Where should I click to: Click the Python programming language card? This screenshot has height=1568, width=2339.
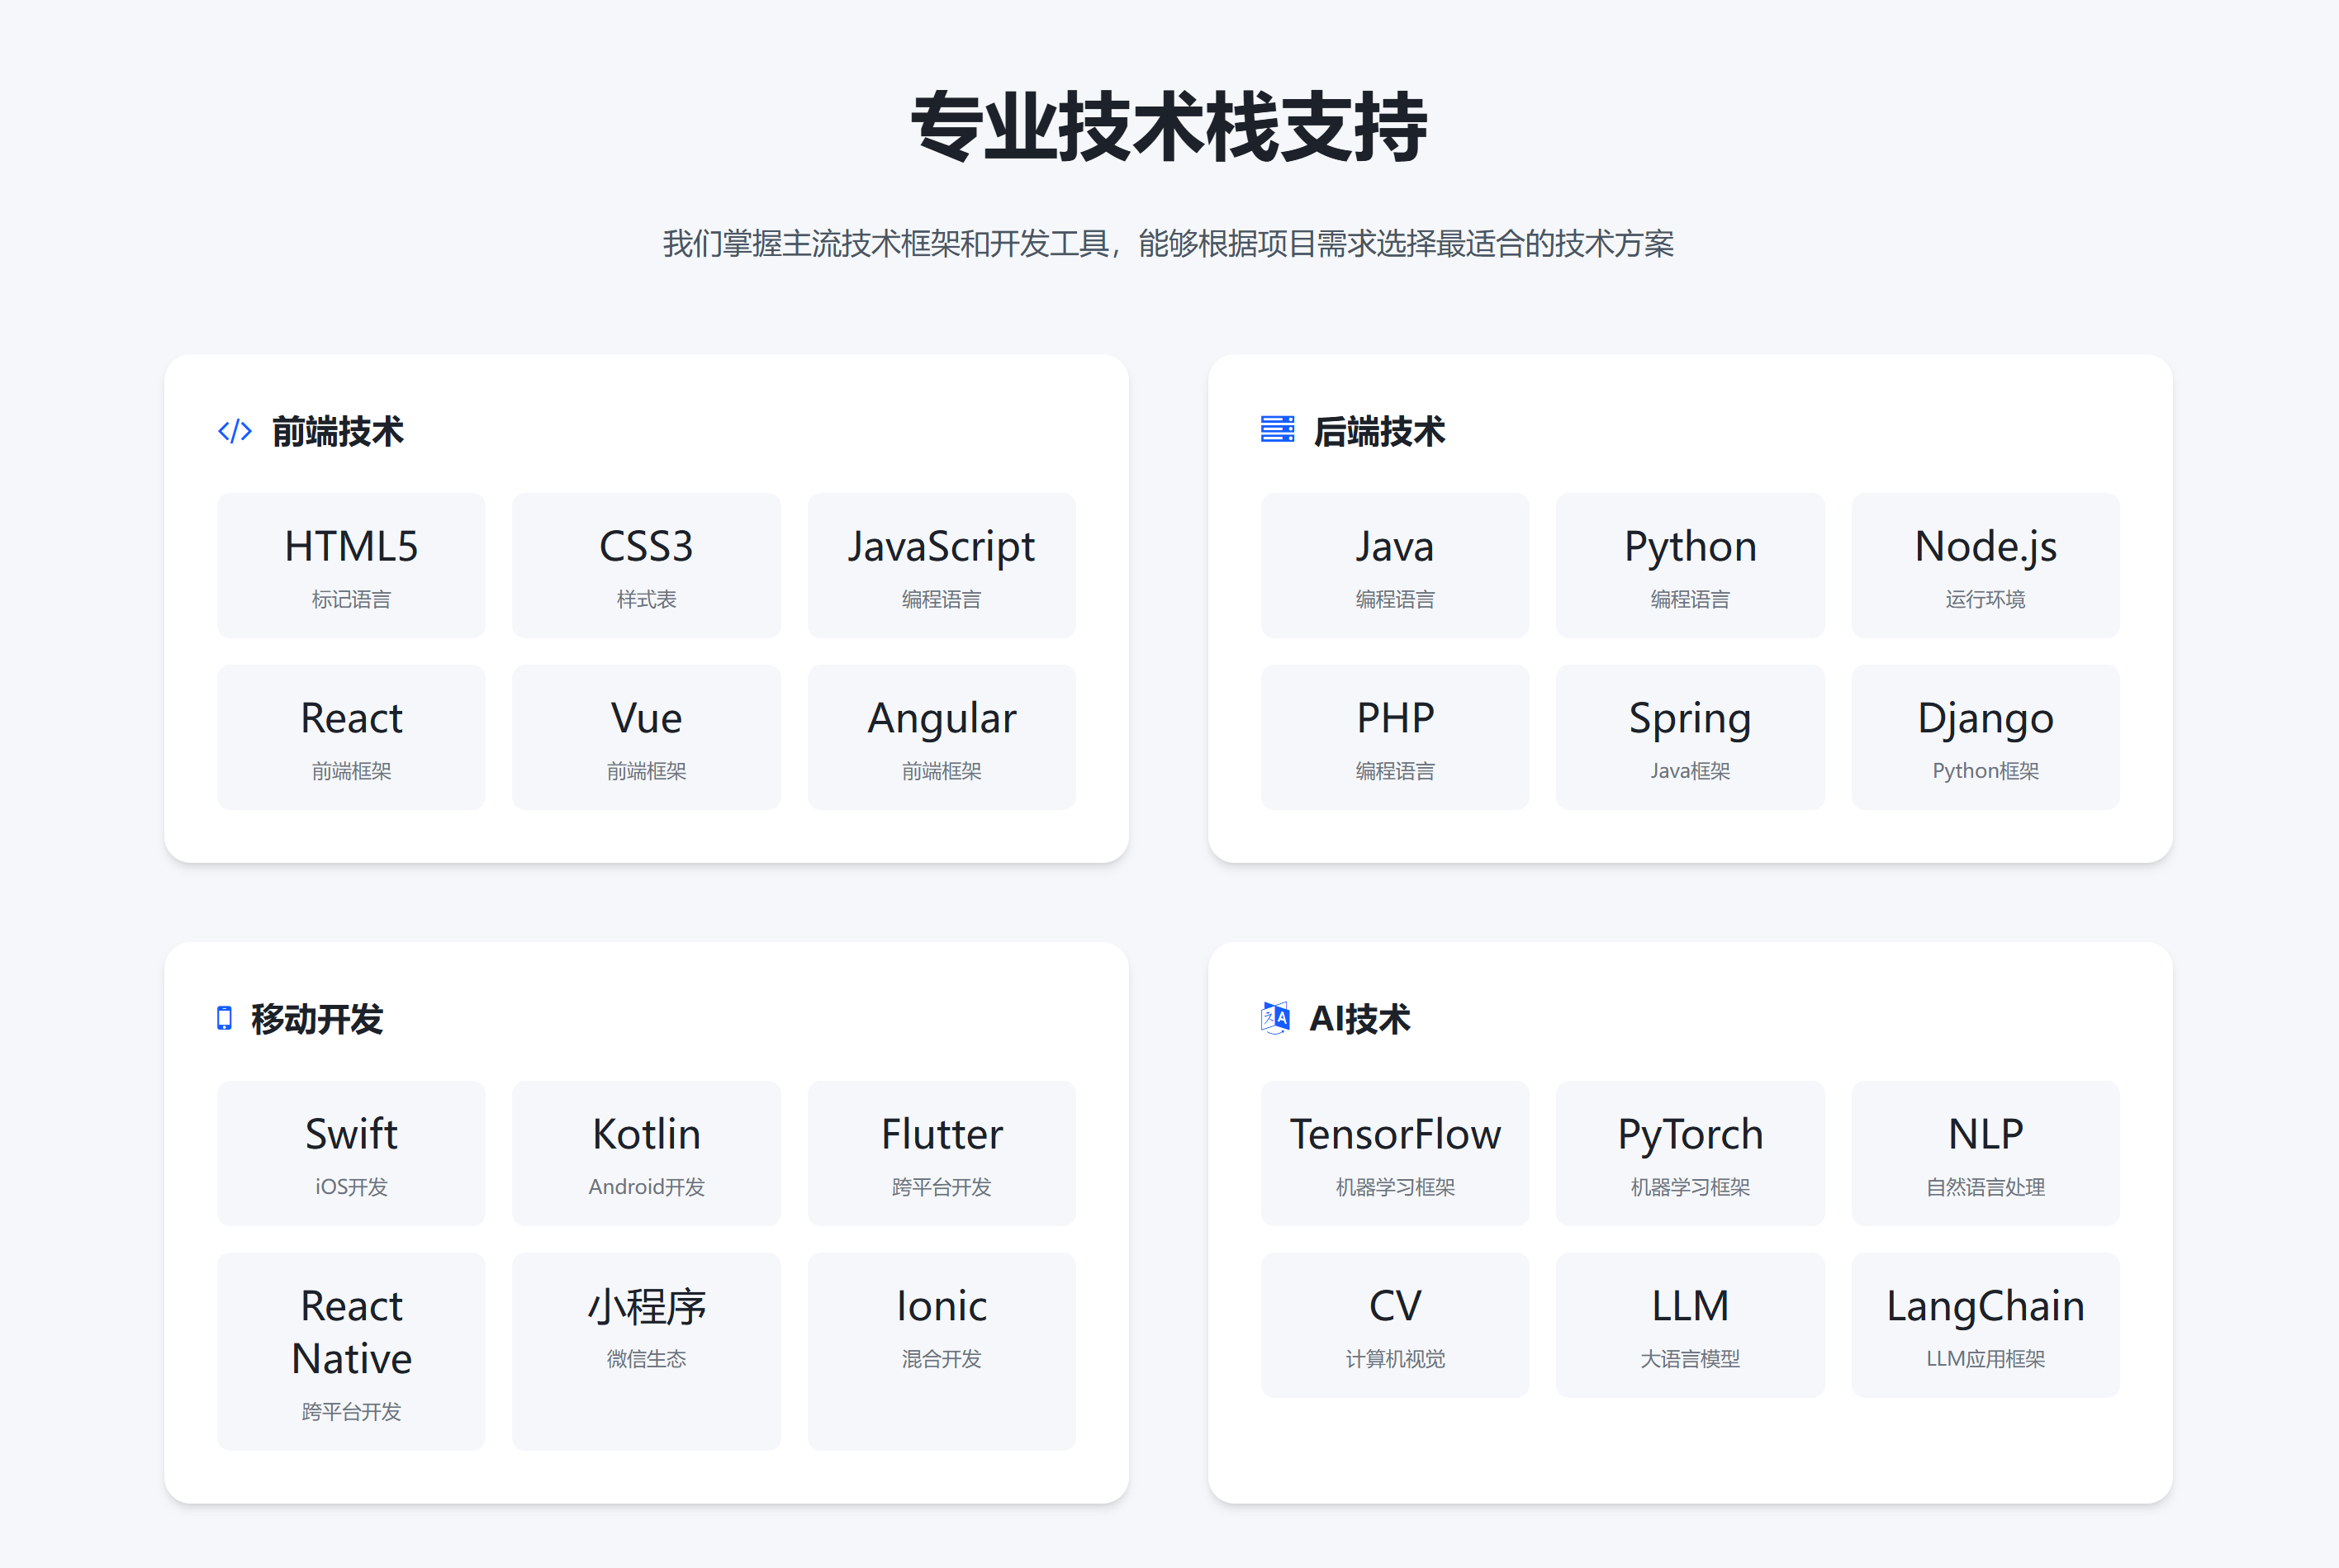tap(1690, 565)
